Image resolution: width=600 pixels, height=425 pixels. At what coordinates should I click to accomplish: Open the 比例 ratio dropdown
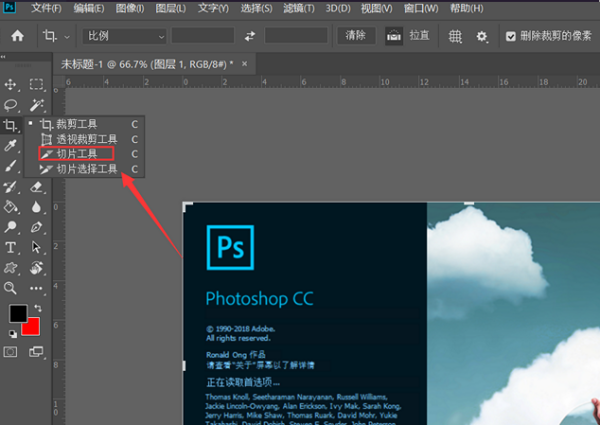[125, 36]
